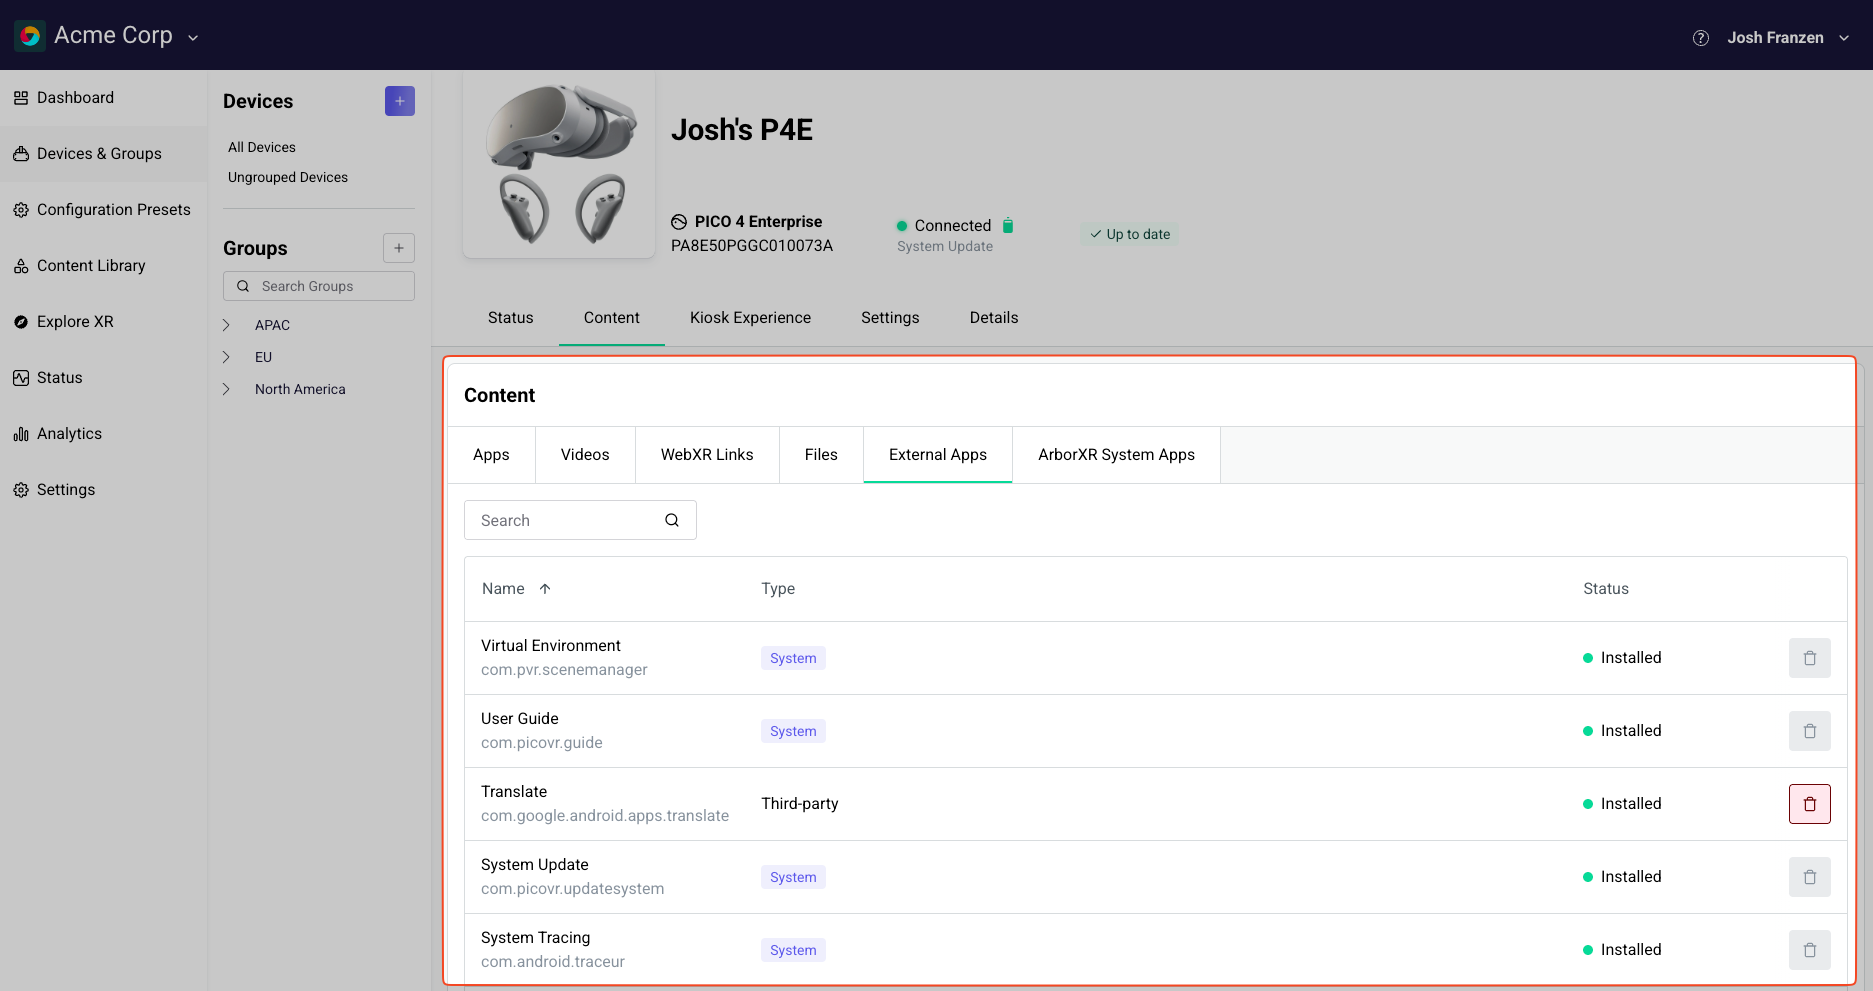
Task: Add a new device with purple plus button
Action: [x=400, y=101]
